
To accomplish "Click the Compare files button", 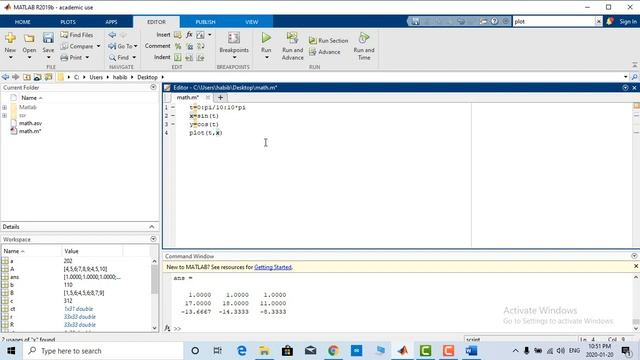I will coord(78,46).
